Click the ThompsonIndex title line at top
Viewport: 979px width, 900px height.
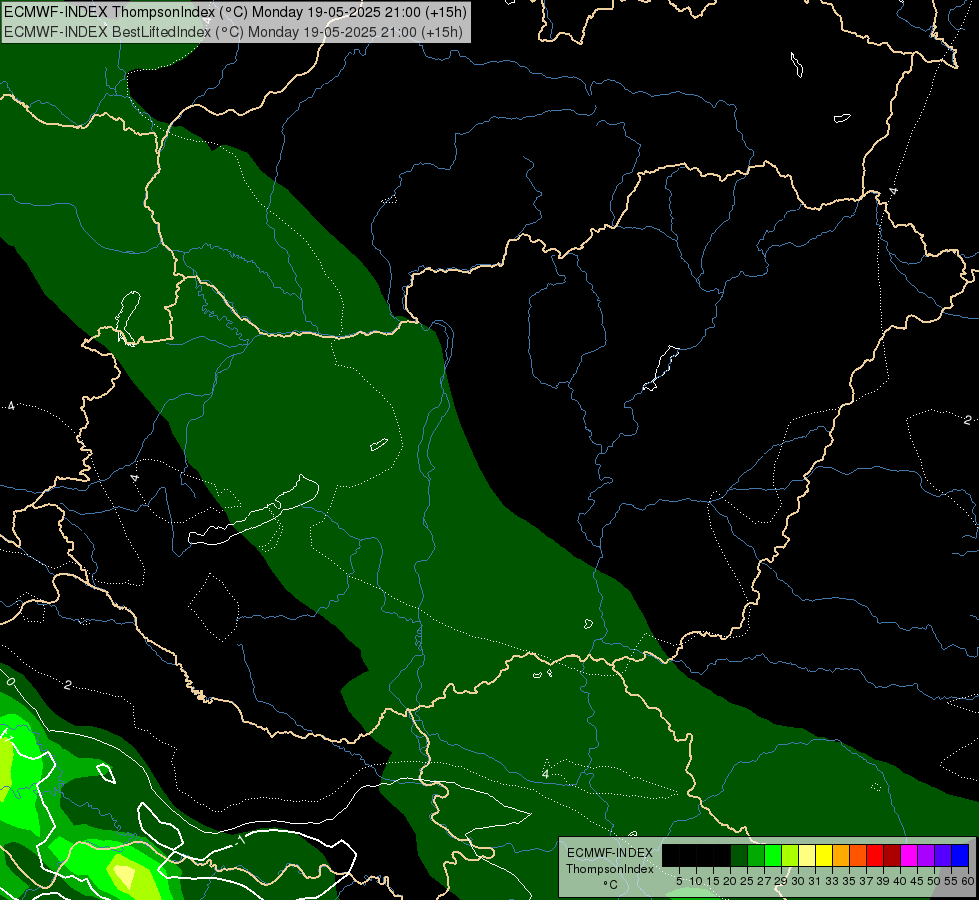click(235, 12)
